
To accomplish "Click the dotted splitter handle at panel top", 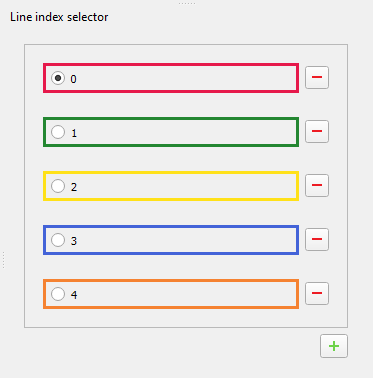I will click(187, 3).
